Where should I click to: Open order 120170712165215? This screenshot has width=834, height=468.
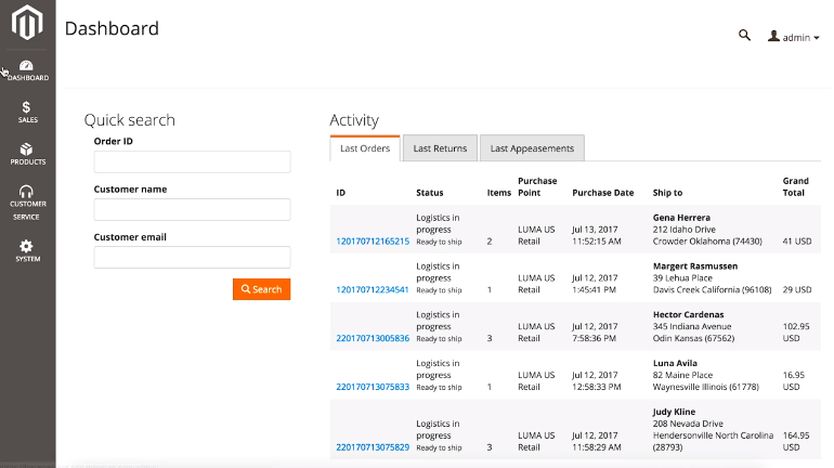click(x=373, y=241)
